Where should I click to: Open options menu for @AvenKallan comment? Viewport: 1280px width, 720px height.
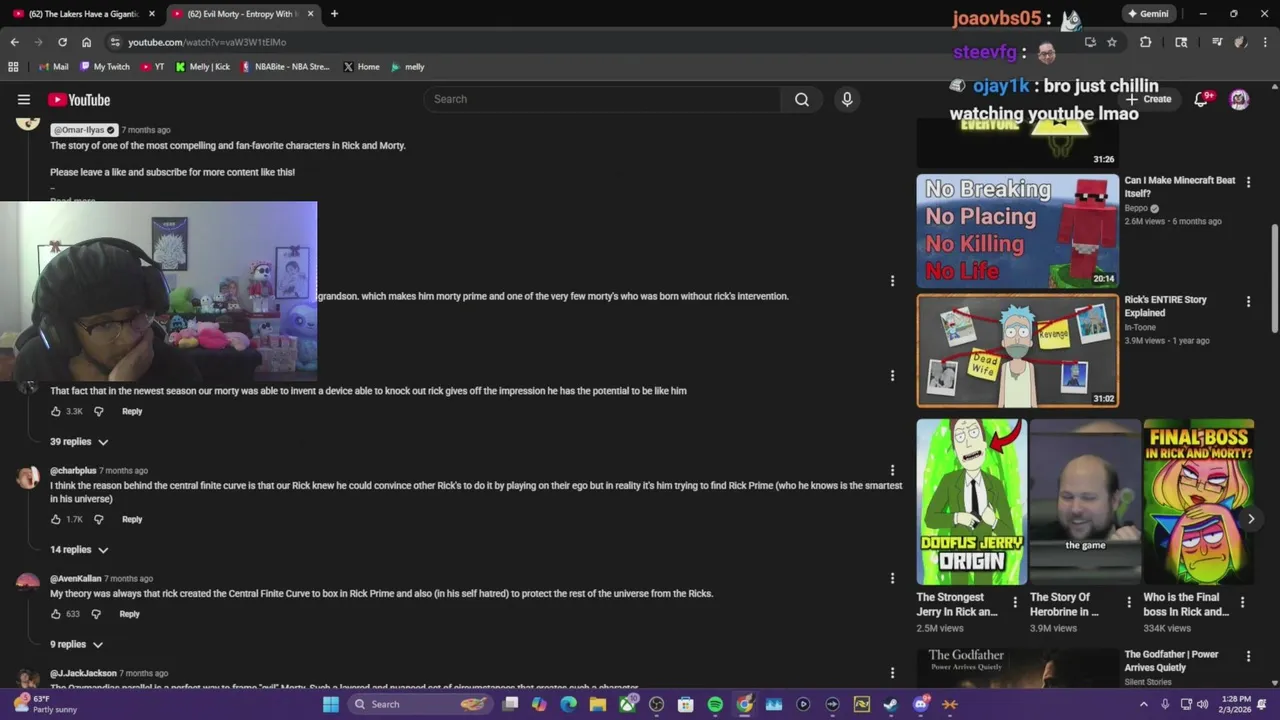pos(892,578)
